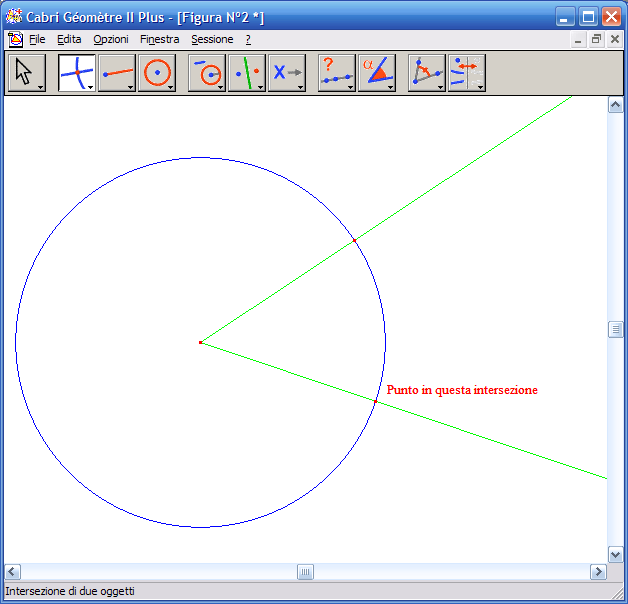The width and height of the screenshot is (628, 604).
Task: Click the Macro tool with X arrow
Action: coord(287,73)
